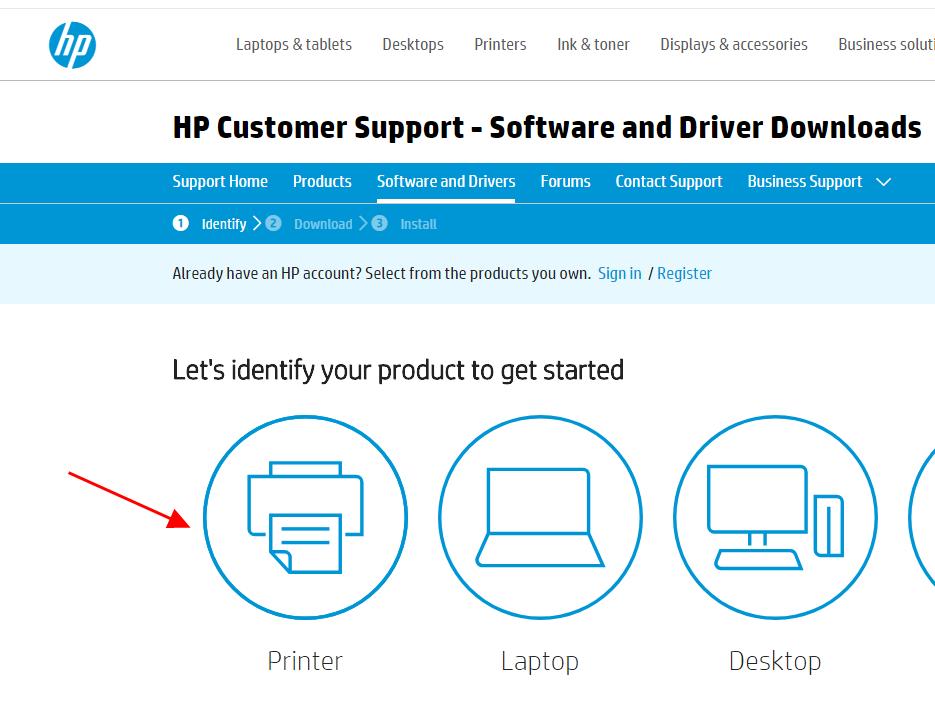Select the Software and Drivers tab
The width and height of the screenshot is (935, 703).
[446, 182]
